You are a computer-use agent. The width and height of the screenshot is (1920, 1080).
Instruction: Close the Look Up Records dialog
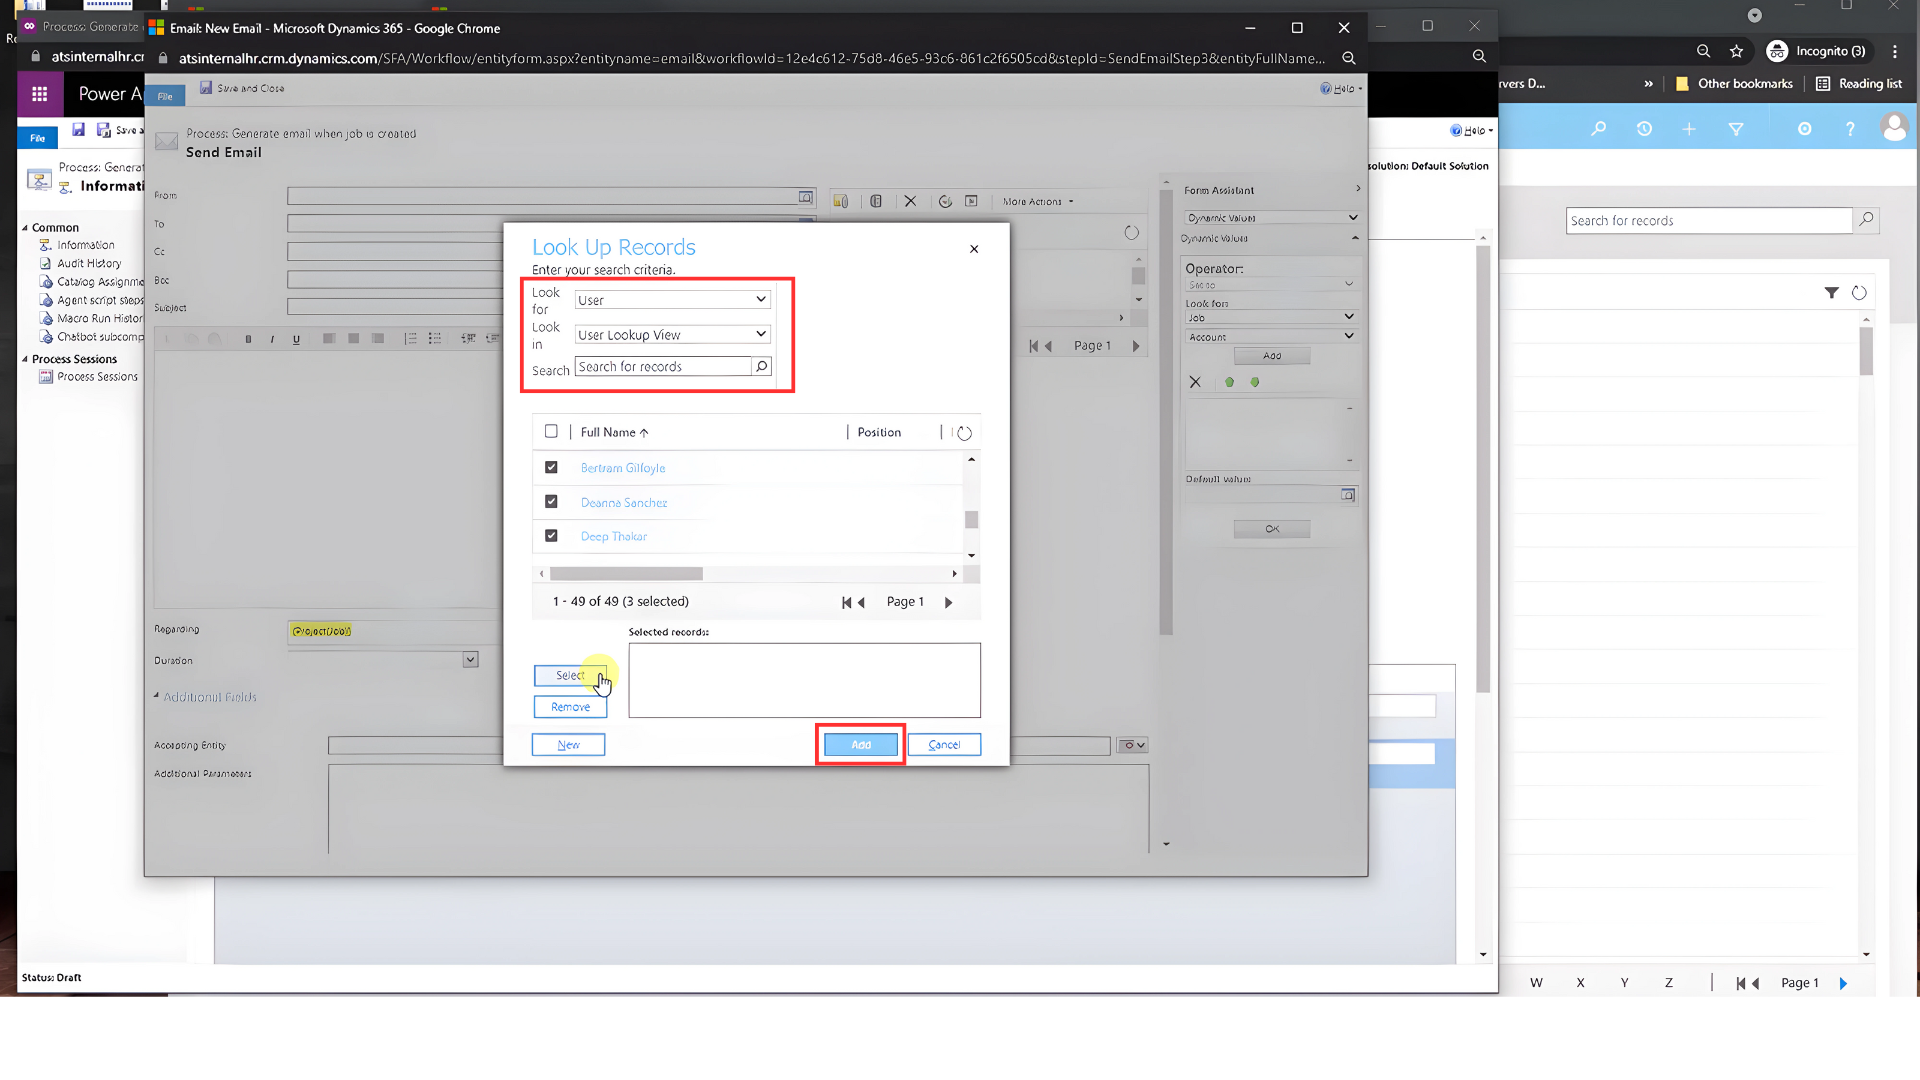974,249
